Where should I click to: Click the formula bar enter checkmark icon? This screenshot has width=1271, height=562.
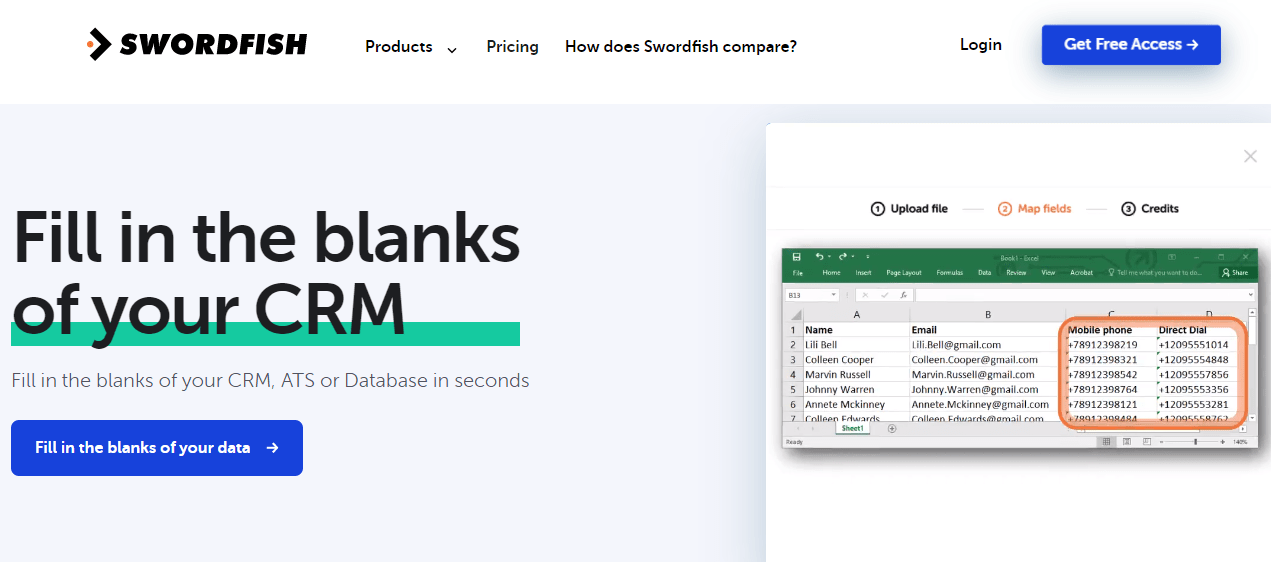pyautogui.click(x=884, y=295)
